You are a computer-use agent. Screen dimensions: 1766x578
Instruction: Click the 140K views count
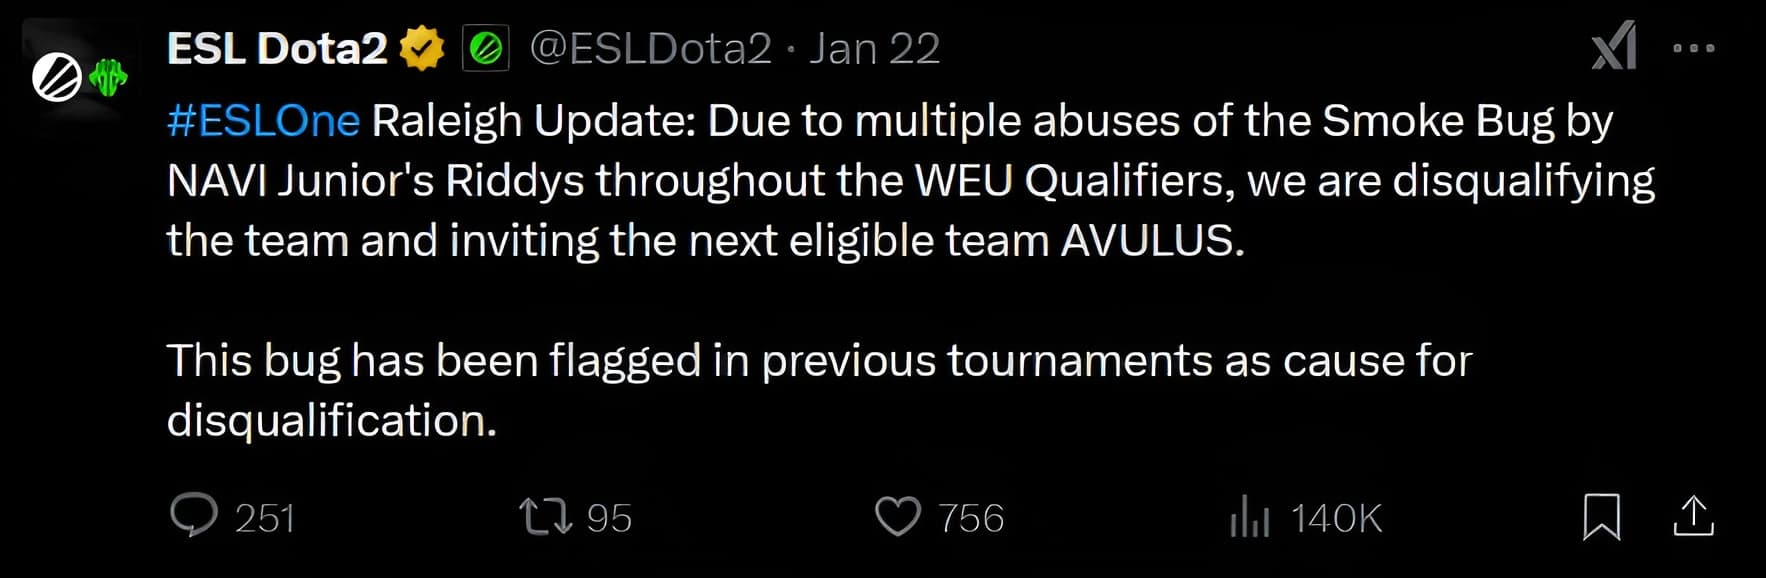pos(1336,518)
